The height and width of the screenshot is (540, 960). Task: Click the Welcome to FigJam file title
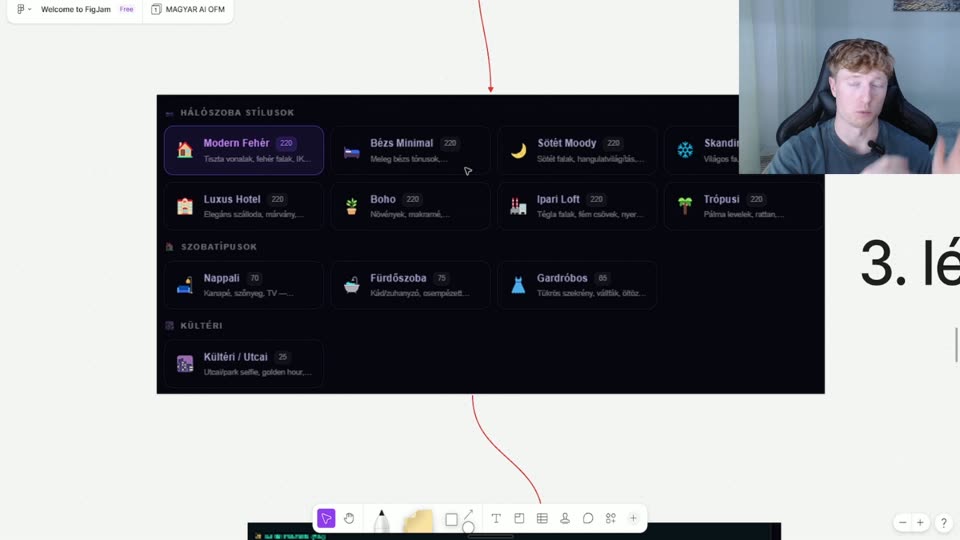[75, 9]
